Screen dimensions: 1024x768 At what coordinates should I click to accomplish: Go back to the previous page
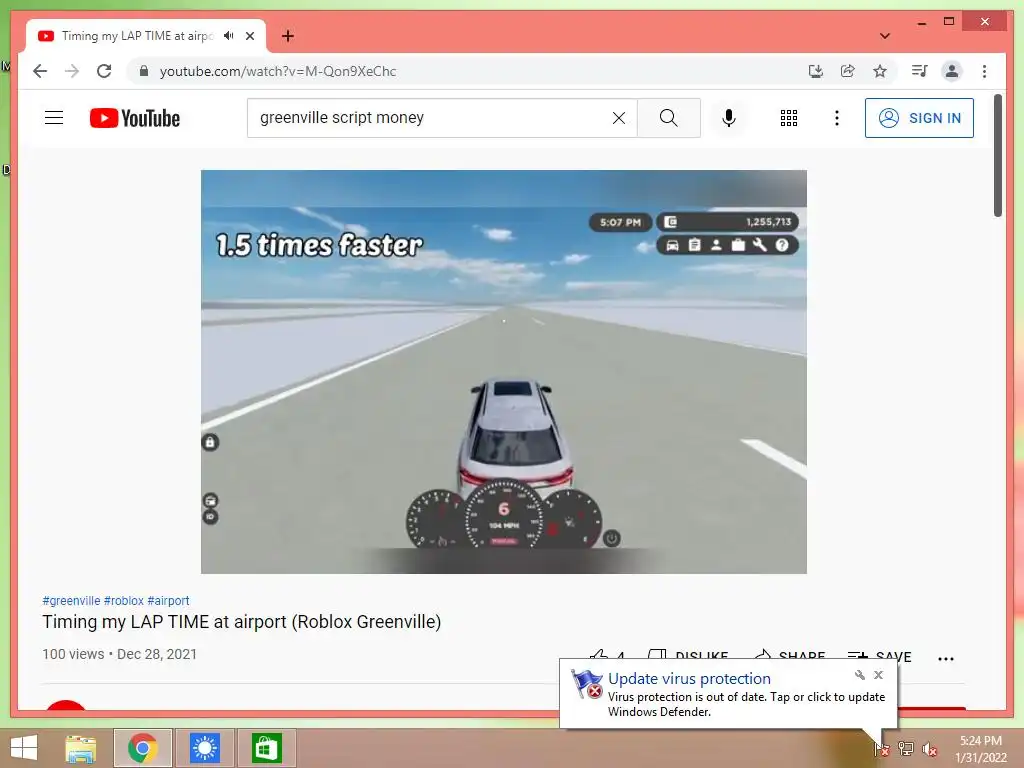click(40, 71)
